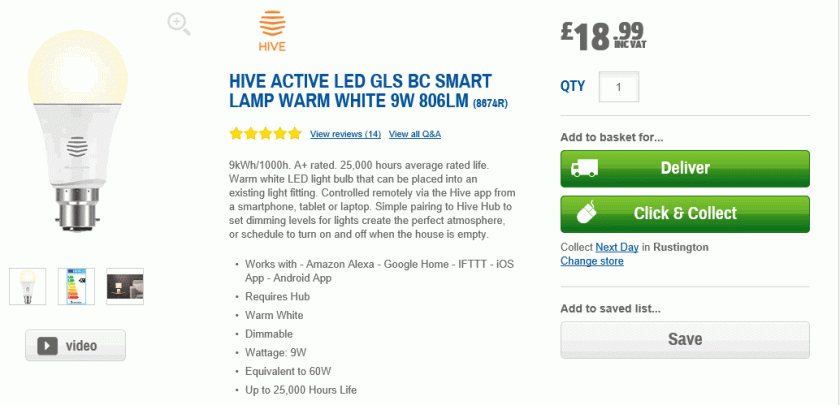This screenshot has width=840, height=405.
Task: Open View all Q&A link
Action: [x=415, y=134]
